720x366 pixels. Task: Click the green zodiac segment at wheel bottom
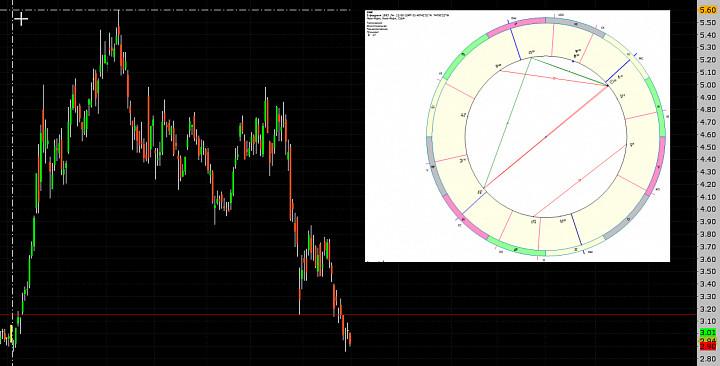pos(515,248)
